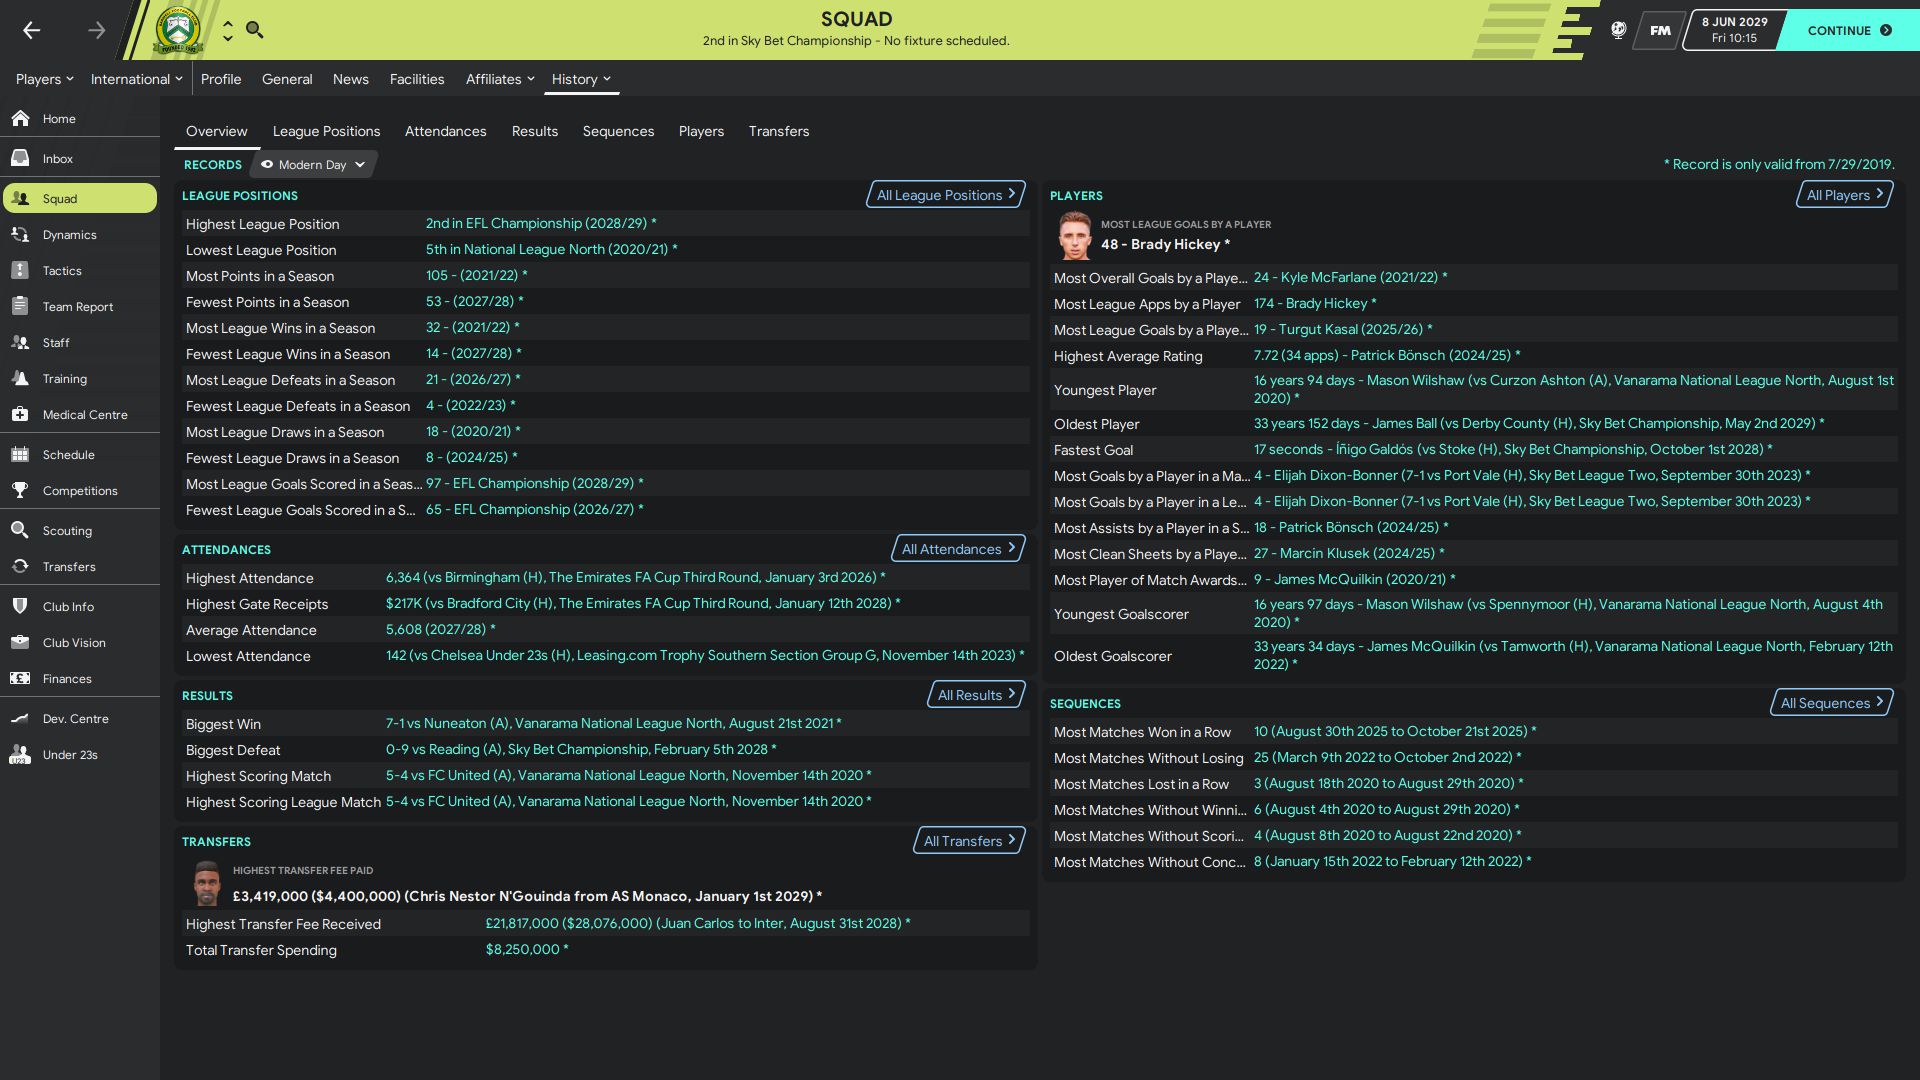Click the club switcher up/down arrows
Viewport: 1920px width, 1080px height.
[228, 30]
